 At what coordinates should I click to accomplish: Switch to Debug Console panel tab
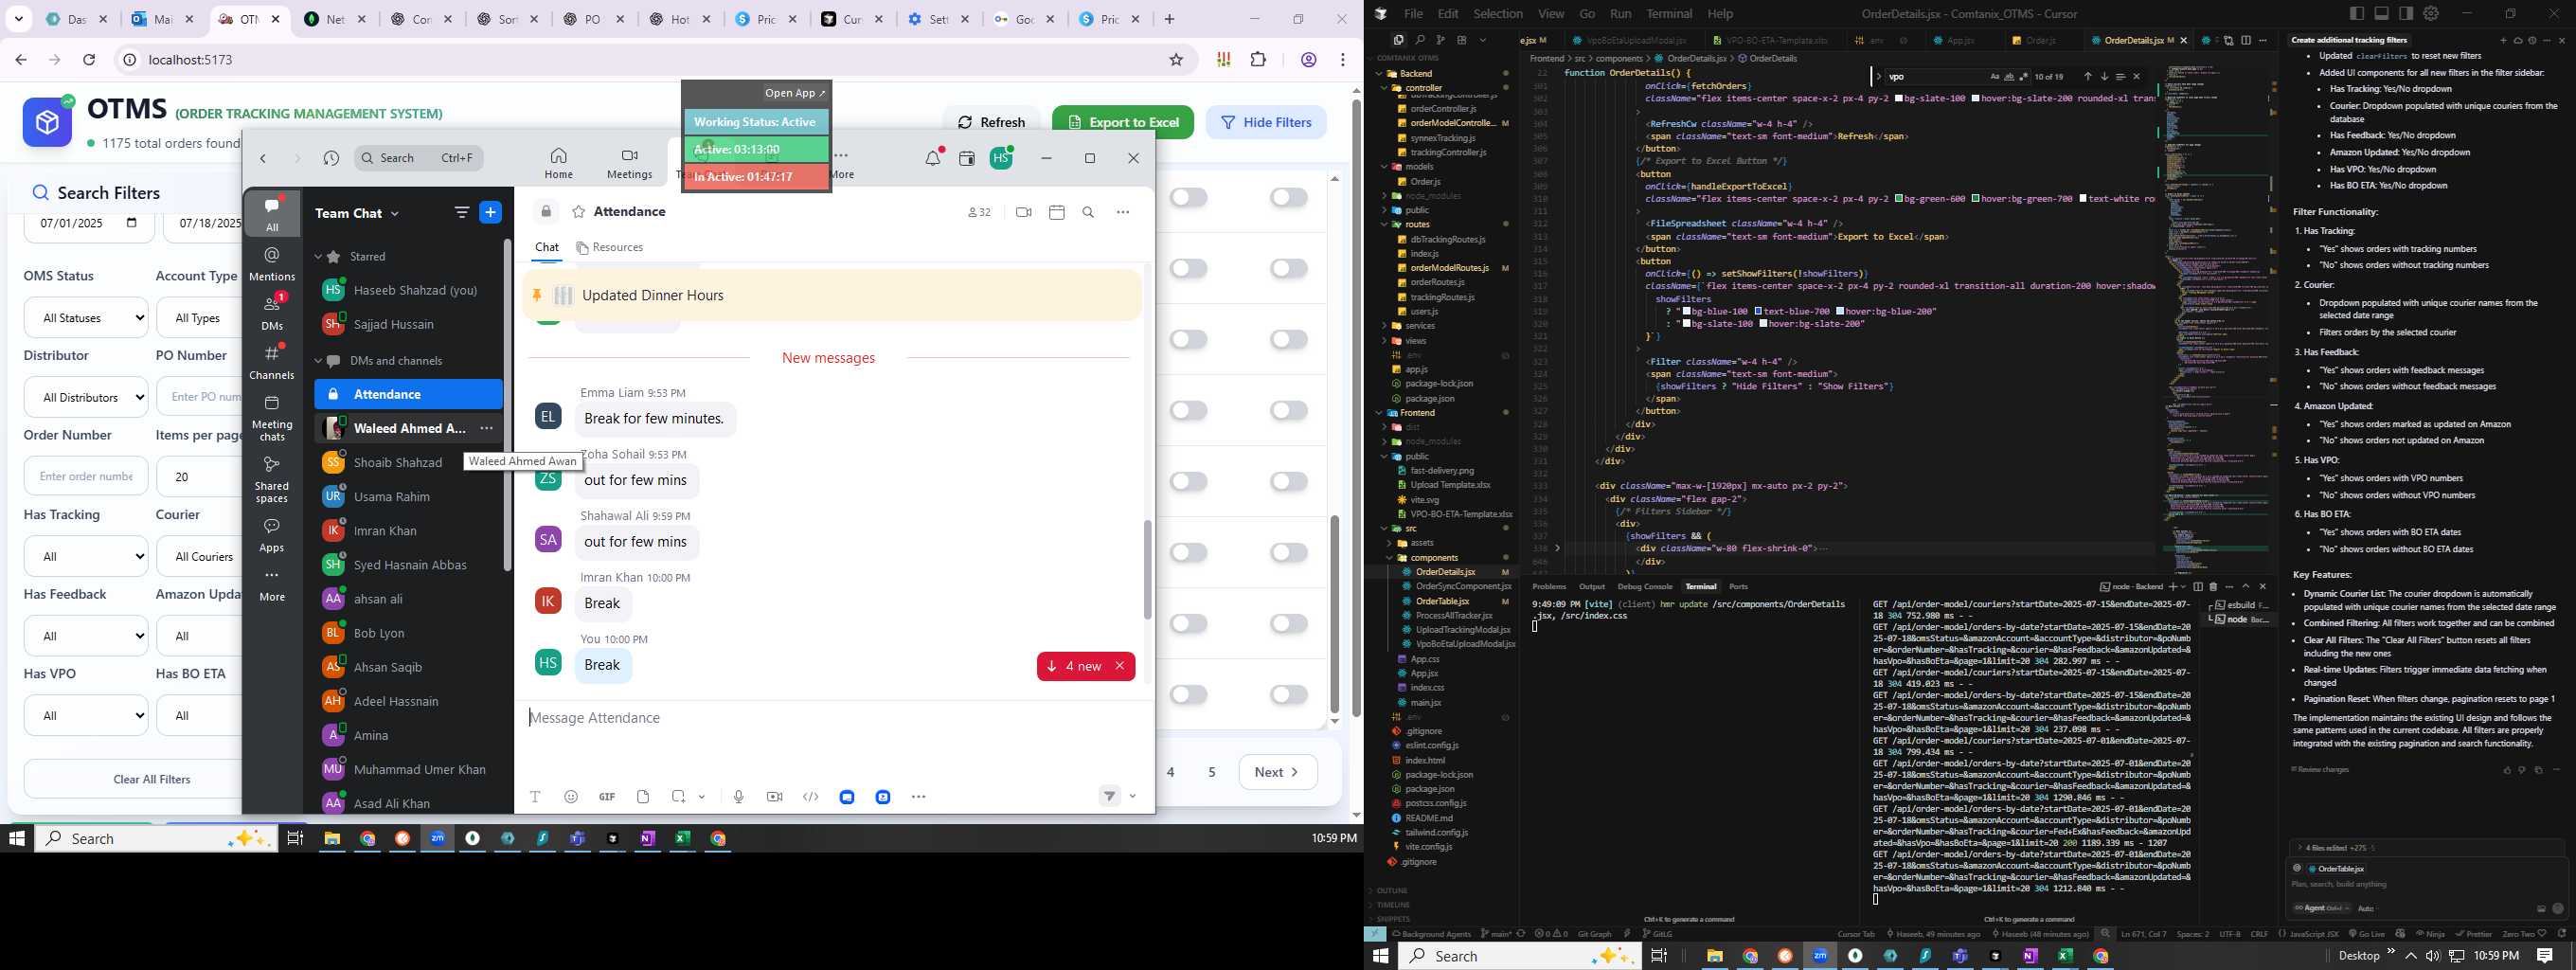[x=1644, y=587]
